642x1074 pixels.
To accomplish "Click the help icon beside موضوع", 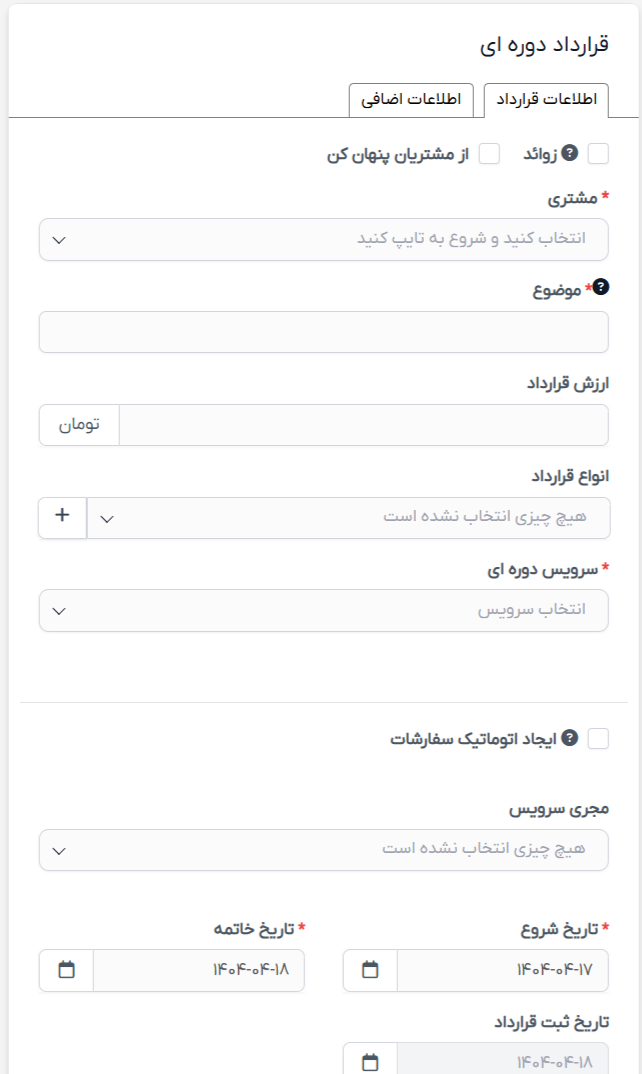I will (x=600, y=287).
